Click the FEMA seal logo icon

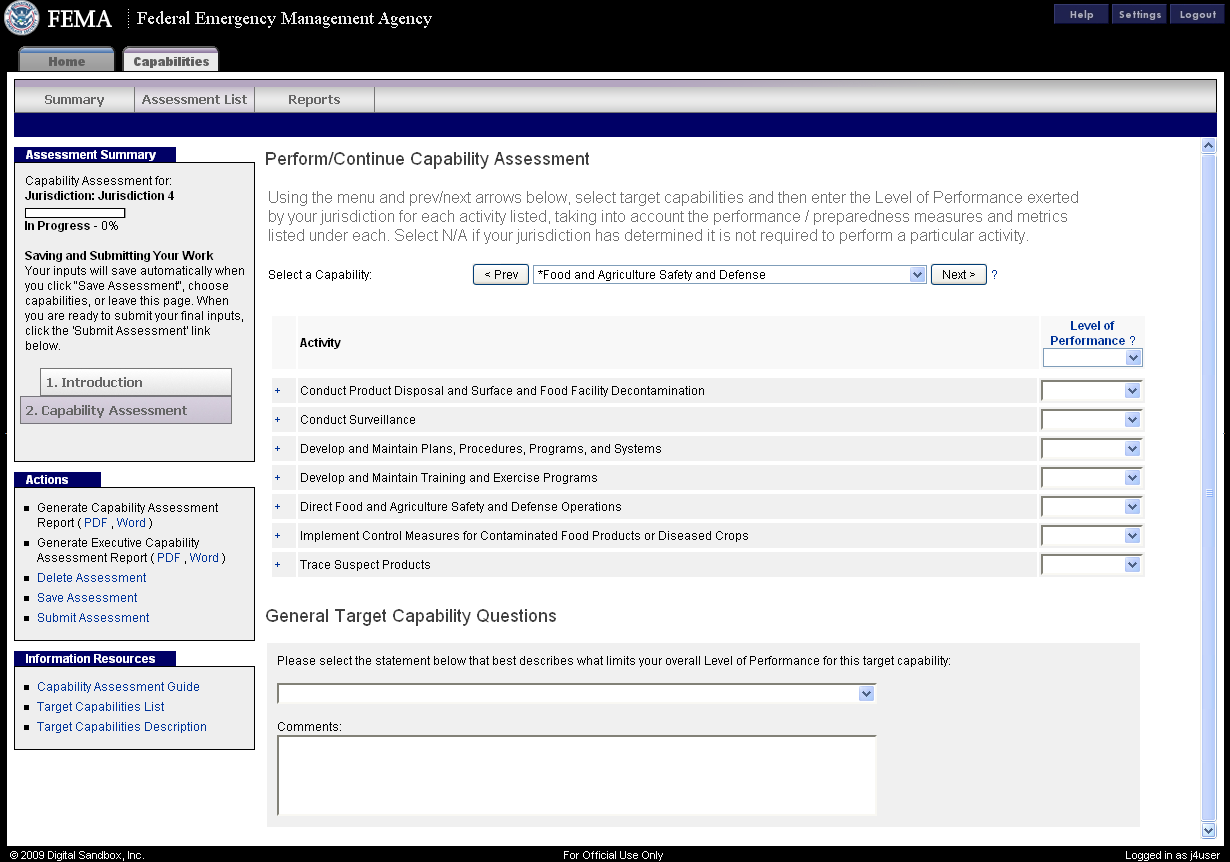pyautogui.click(x=22, y=18)
